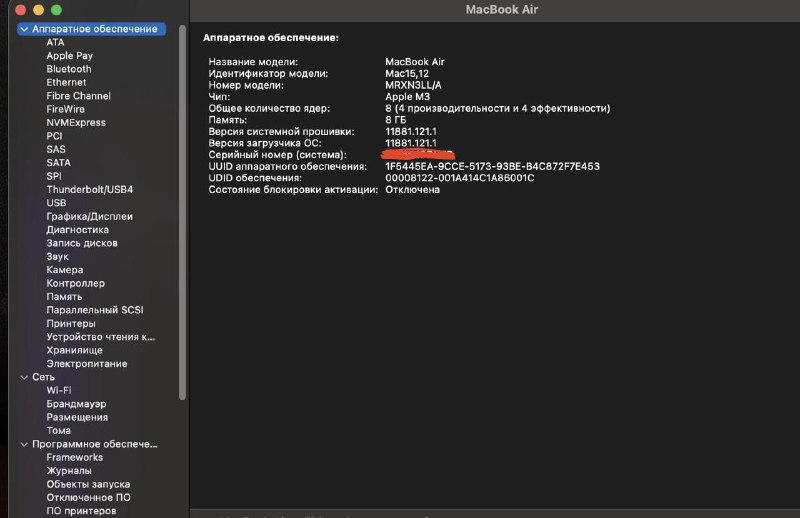
Task: Select ATA in the sidebar
Action: click(55, 42)
